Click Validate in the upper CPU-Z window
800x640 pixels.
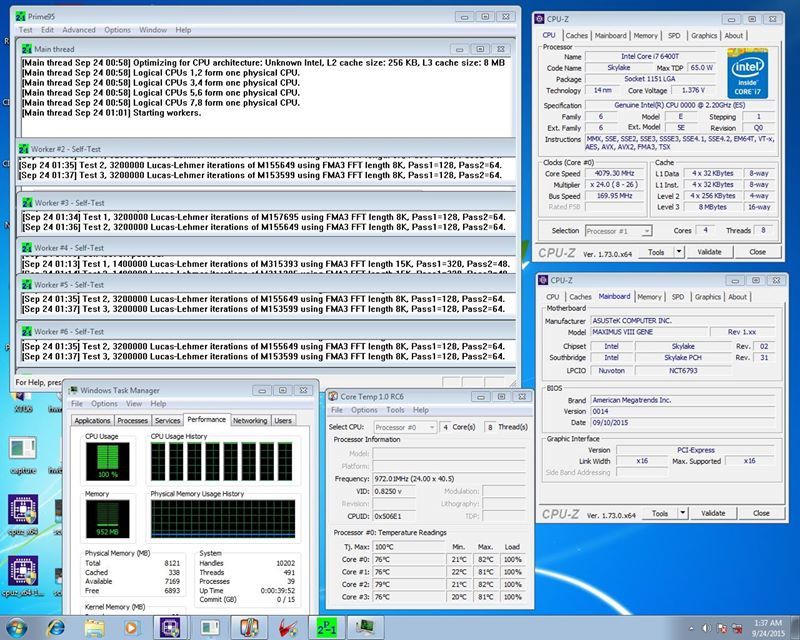coord(709,252)
